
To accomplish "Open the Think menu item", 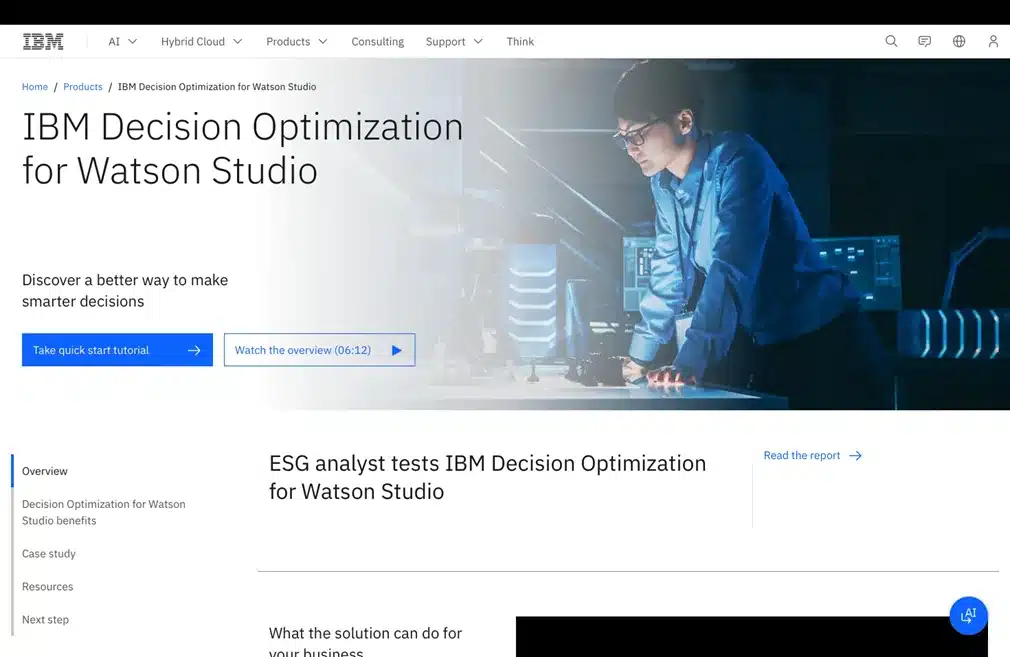I will (520, 42).
